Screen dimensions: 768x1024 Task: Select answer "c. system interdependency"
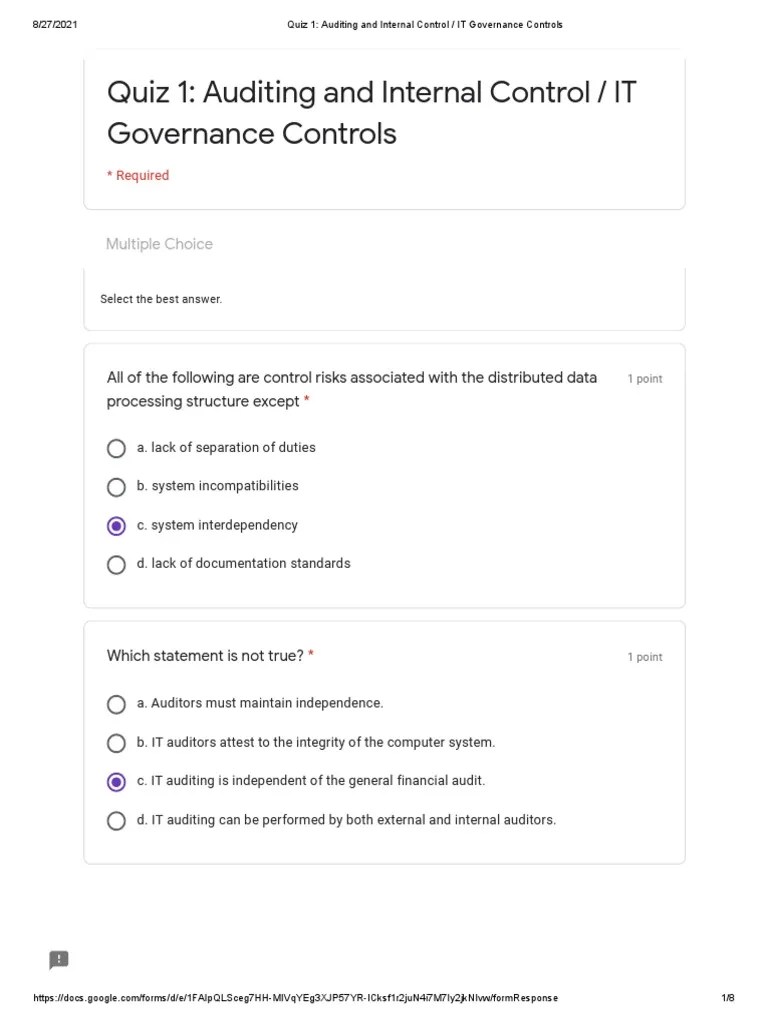tap(116, 525)
